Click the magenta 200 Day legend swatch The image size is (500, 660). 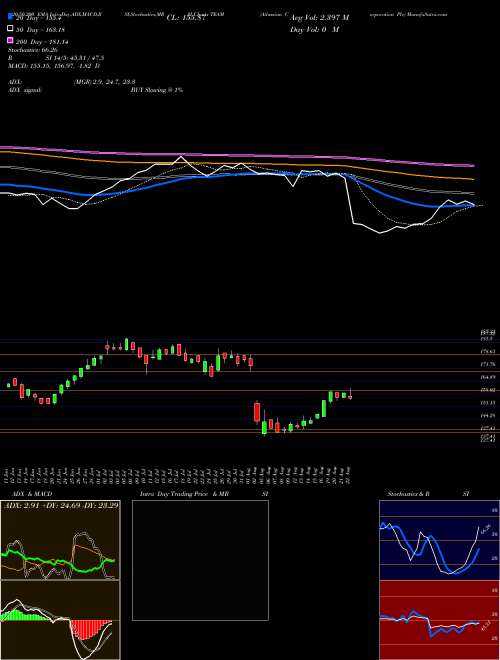pos(10,41)
